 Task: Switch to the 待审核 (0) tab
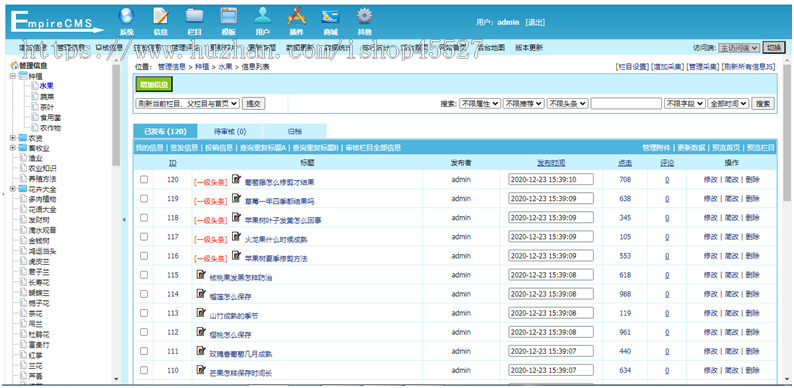[230, 131]
